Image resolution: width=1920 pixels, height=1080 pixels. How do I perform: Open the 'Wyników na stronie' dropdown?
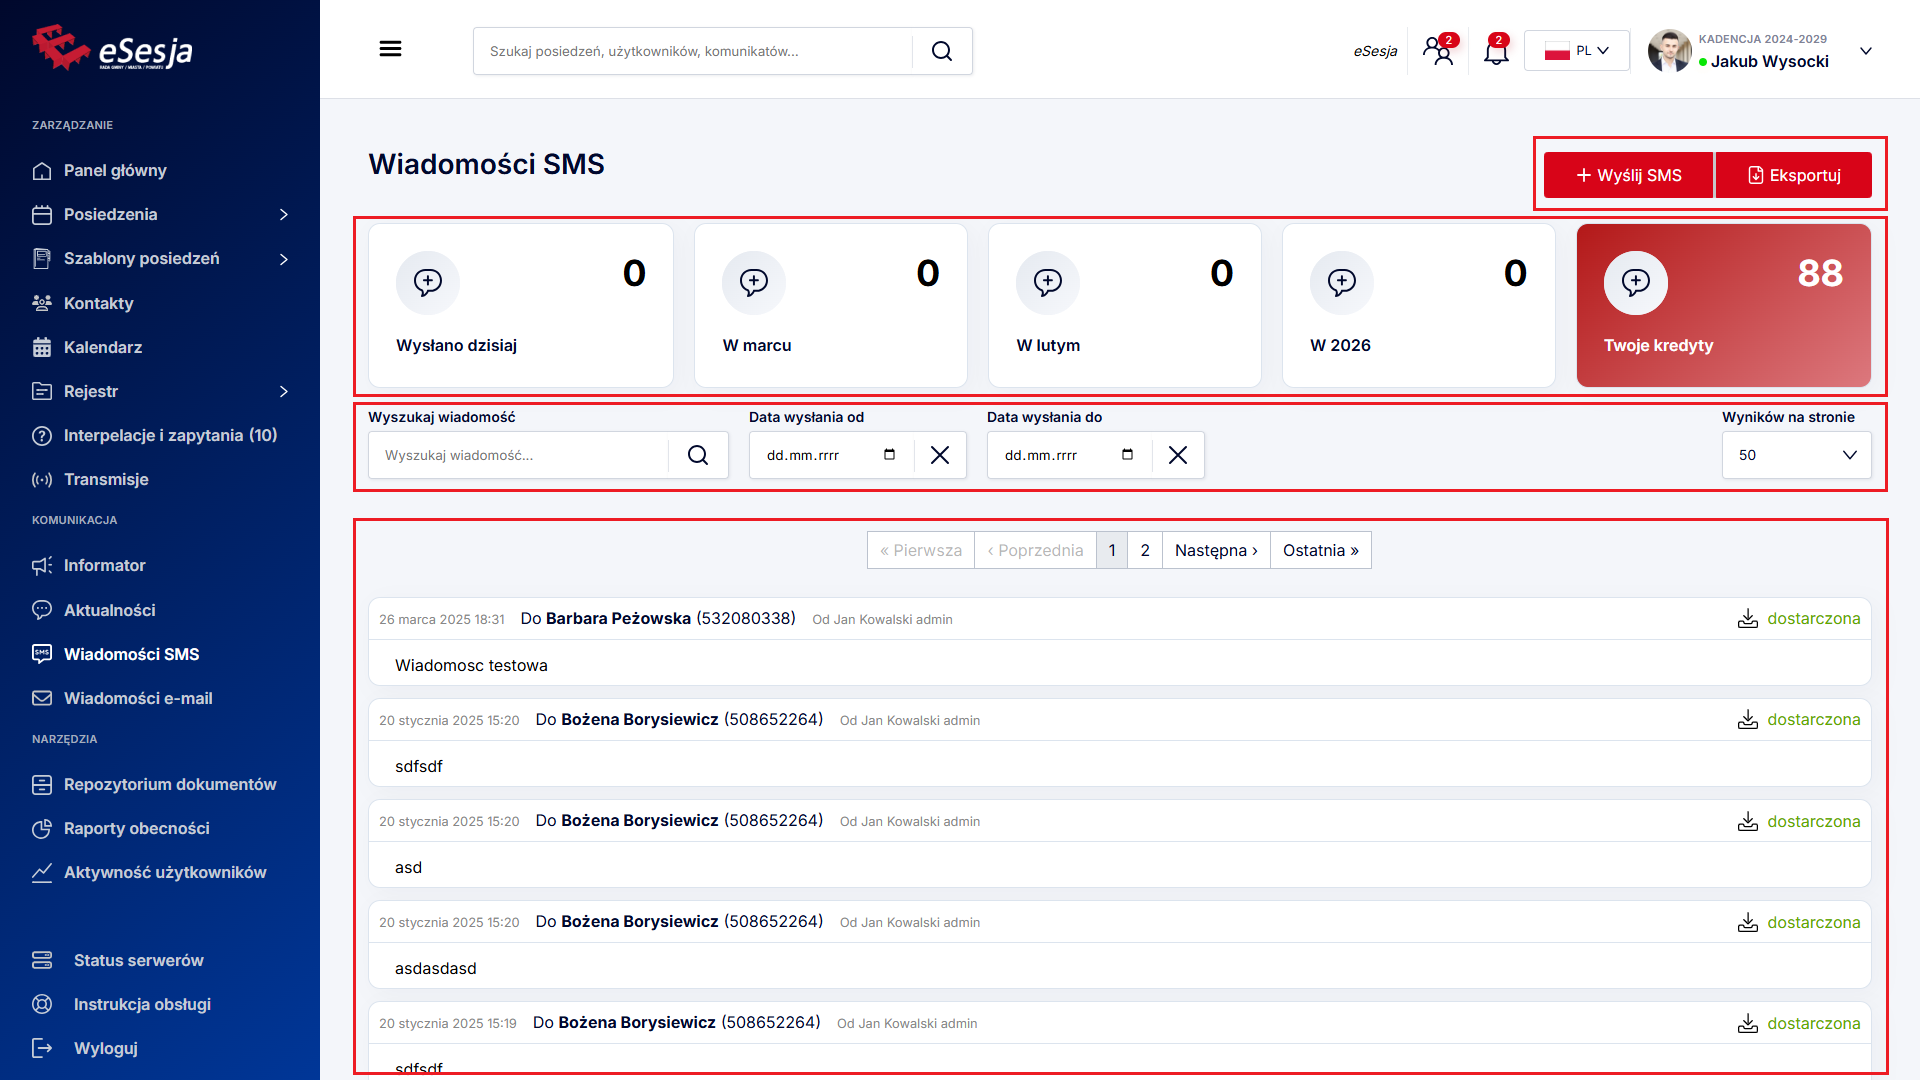tap(1796, 455)
